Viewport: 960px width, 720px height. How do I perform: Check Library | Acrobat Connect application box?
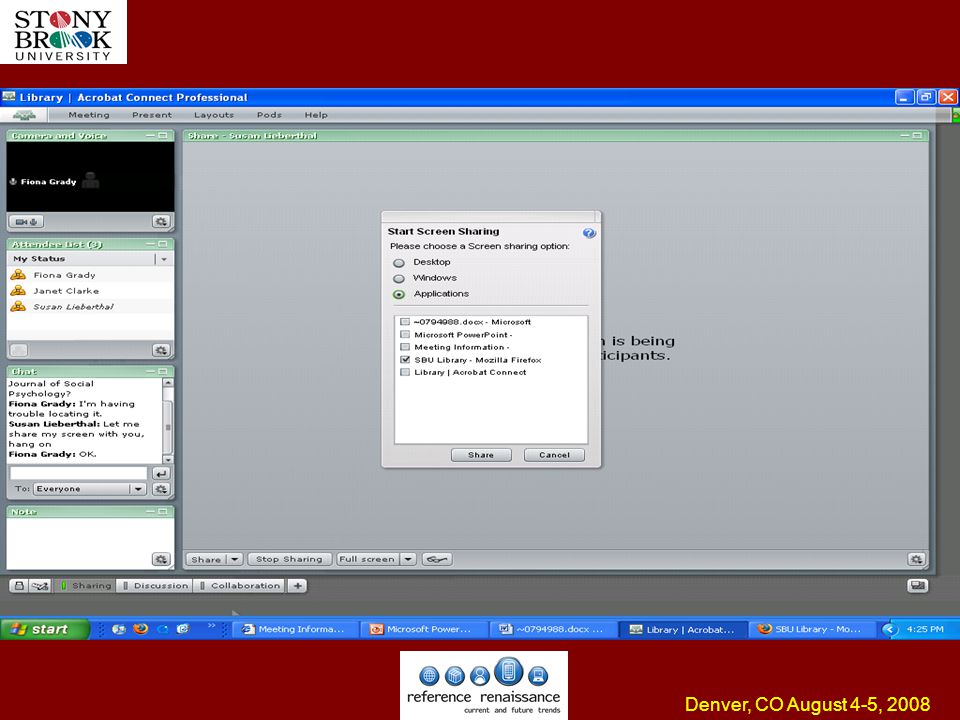tap(405, 372)
